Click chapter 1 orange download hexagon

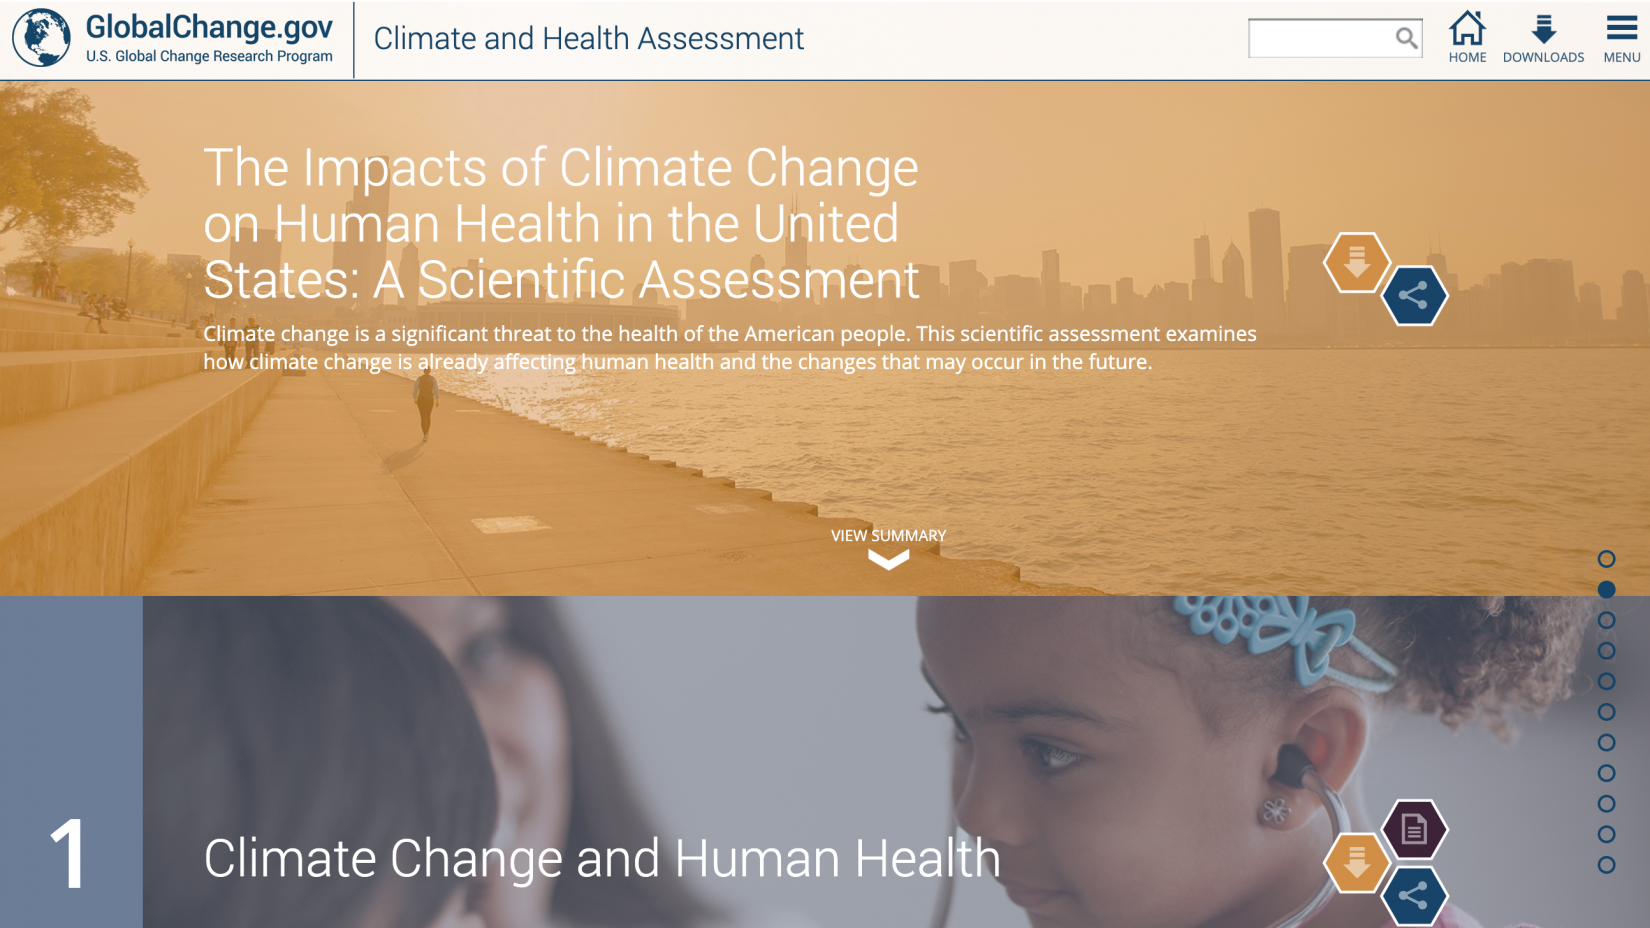click(1357, 862)
